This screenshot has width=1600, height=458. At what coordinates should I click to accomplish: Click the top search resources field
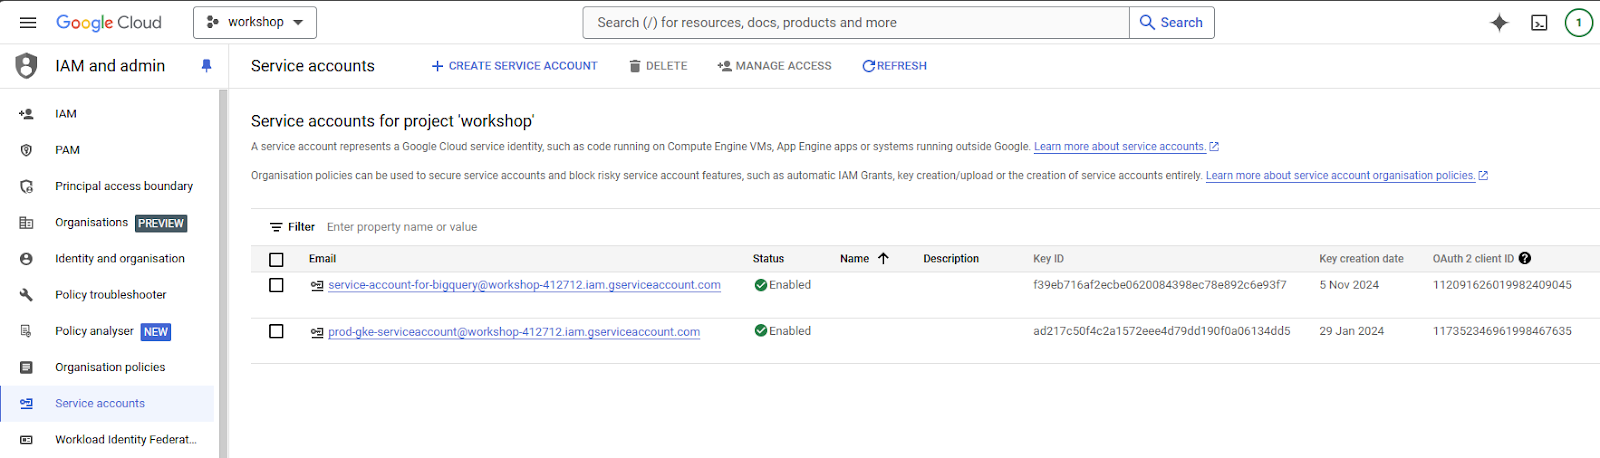[x=856, y=22]
